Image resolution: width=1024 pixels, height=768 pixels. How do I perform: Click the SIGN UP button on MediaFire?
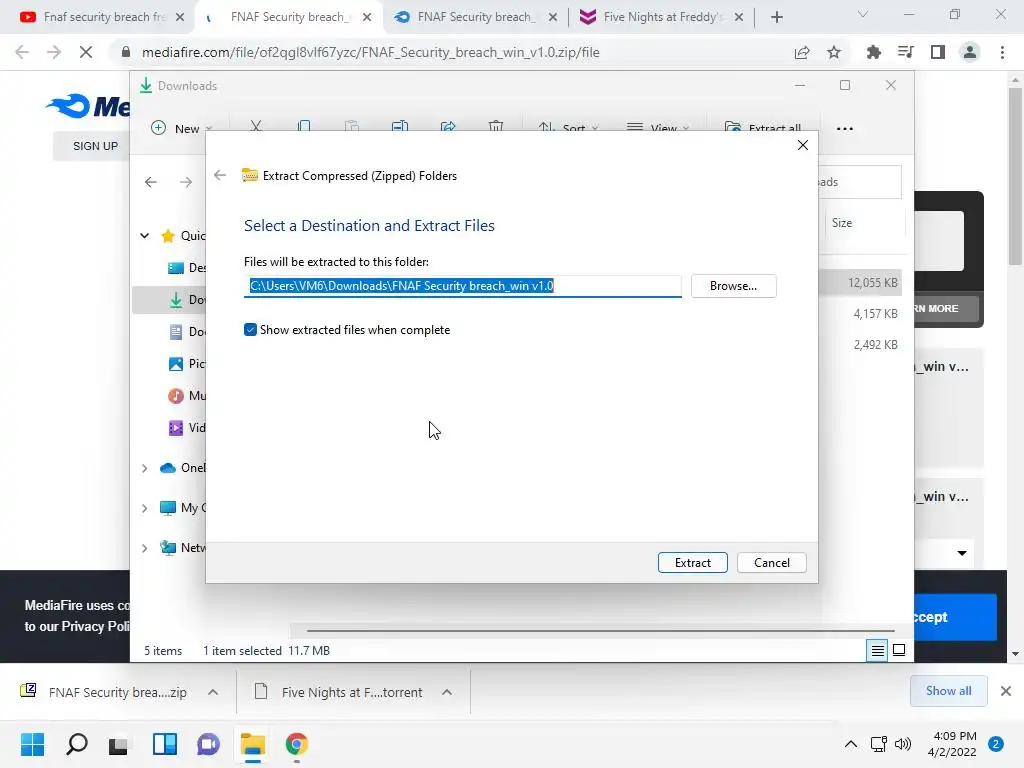[x=95, y=146]
